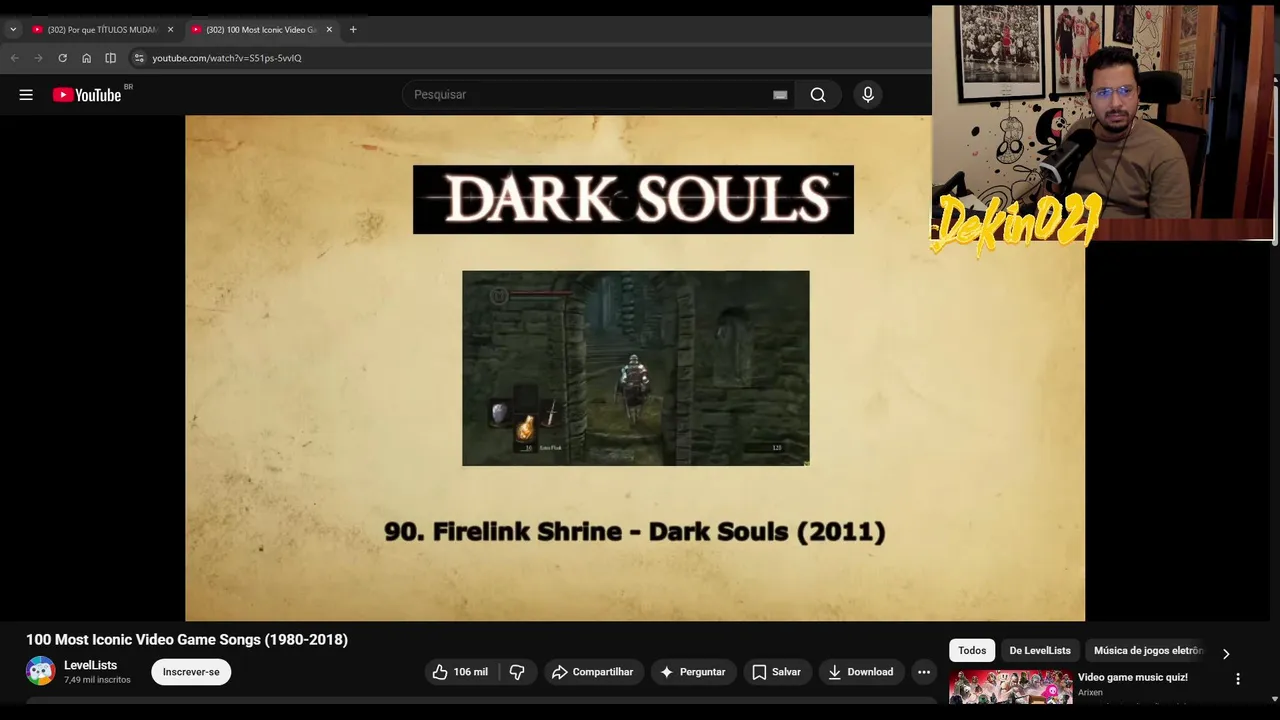
Task: Expand the tab search dropdown arrow
Action: pyautogui.click(x=13, y=30)
